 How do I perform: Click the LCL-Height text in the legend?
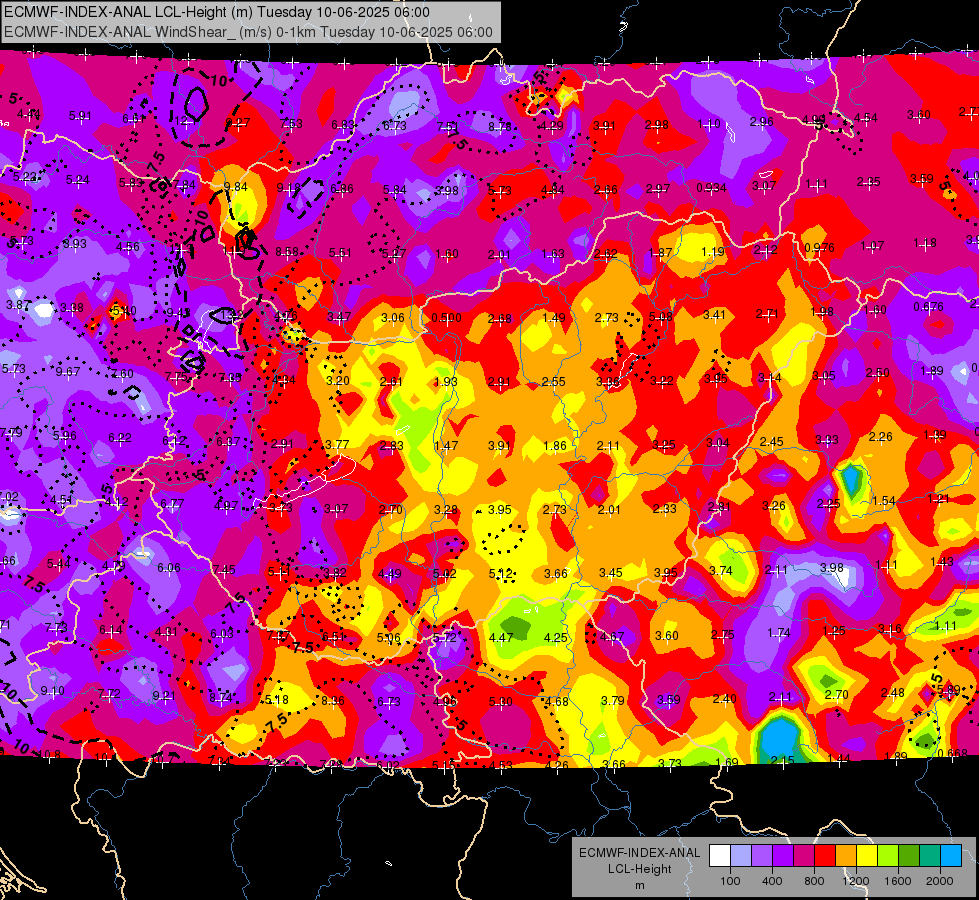(639, 869)
